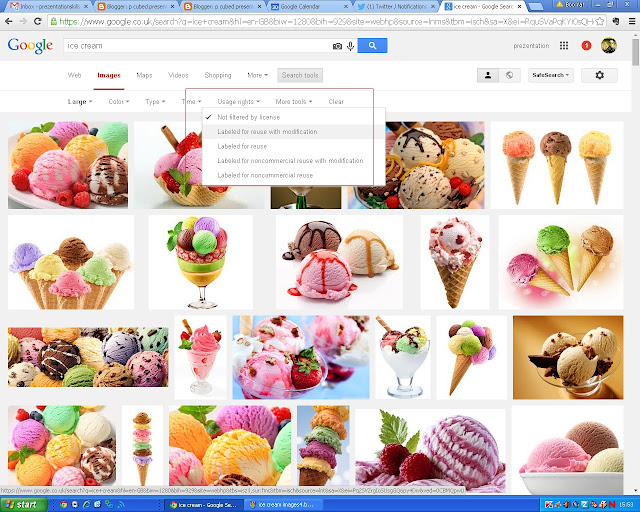
Task: Click the microphone voice search icon
Action: click(349, 46)
